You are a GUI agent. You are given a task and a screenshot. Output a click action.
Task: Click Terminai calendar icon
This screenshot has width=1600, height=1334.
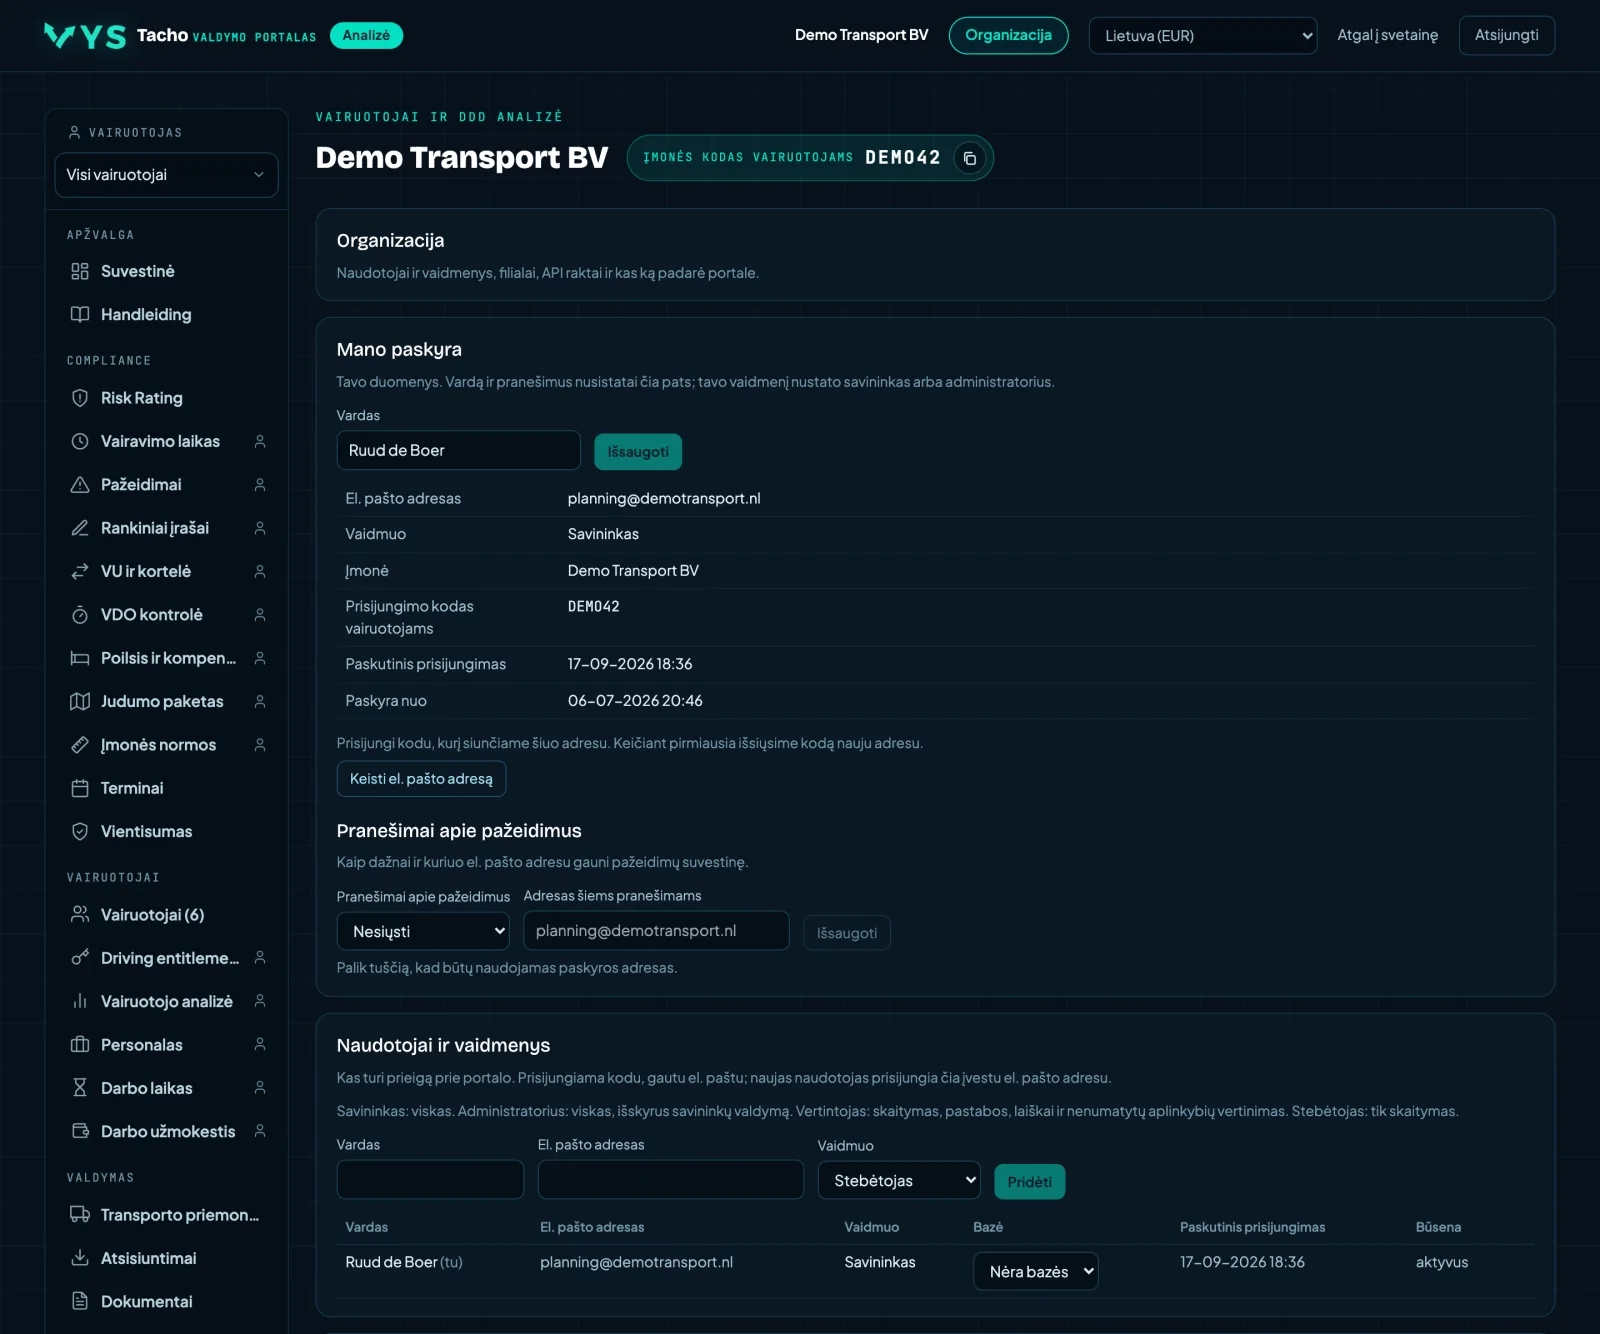click(x=80, y=788)
